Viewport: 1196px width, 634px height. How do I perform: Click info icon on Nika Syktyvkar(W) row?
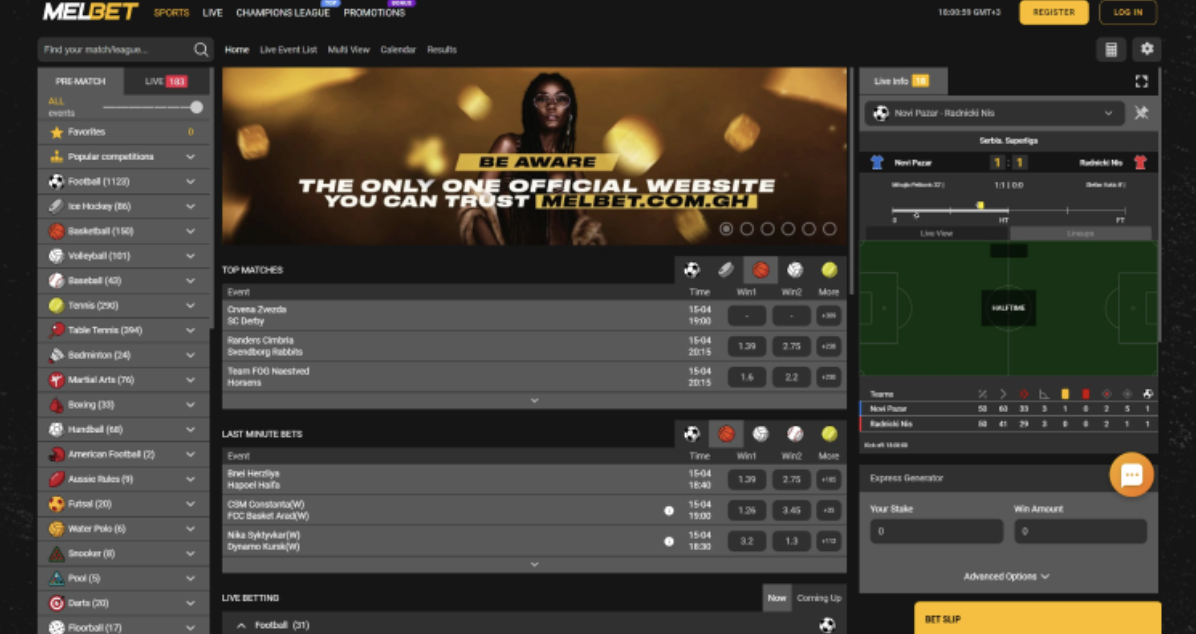(x=669, y=541)
